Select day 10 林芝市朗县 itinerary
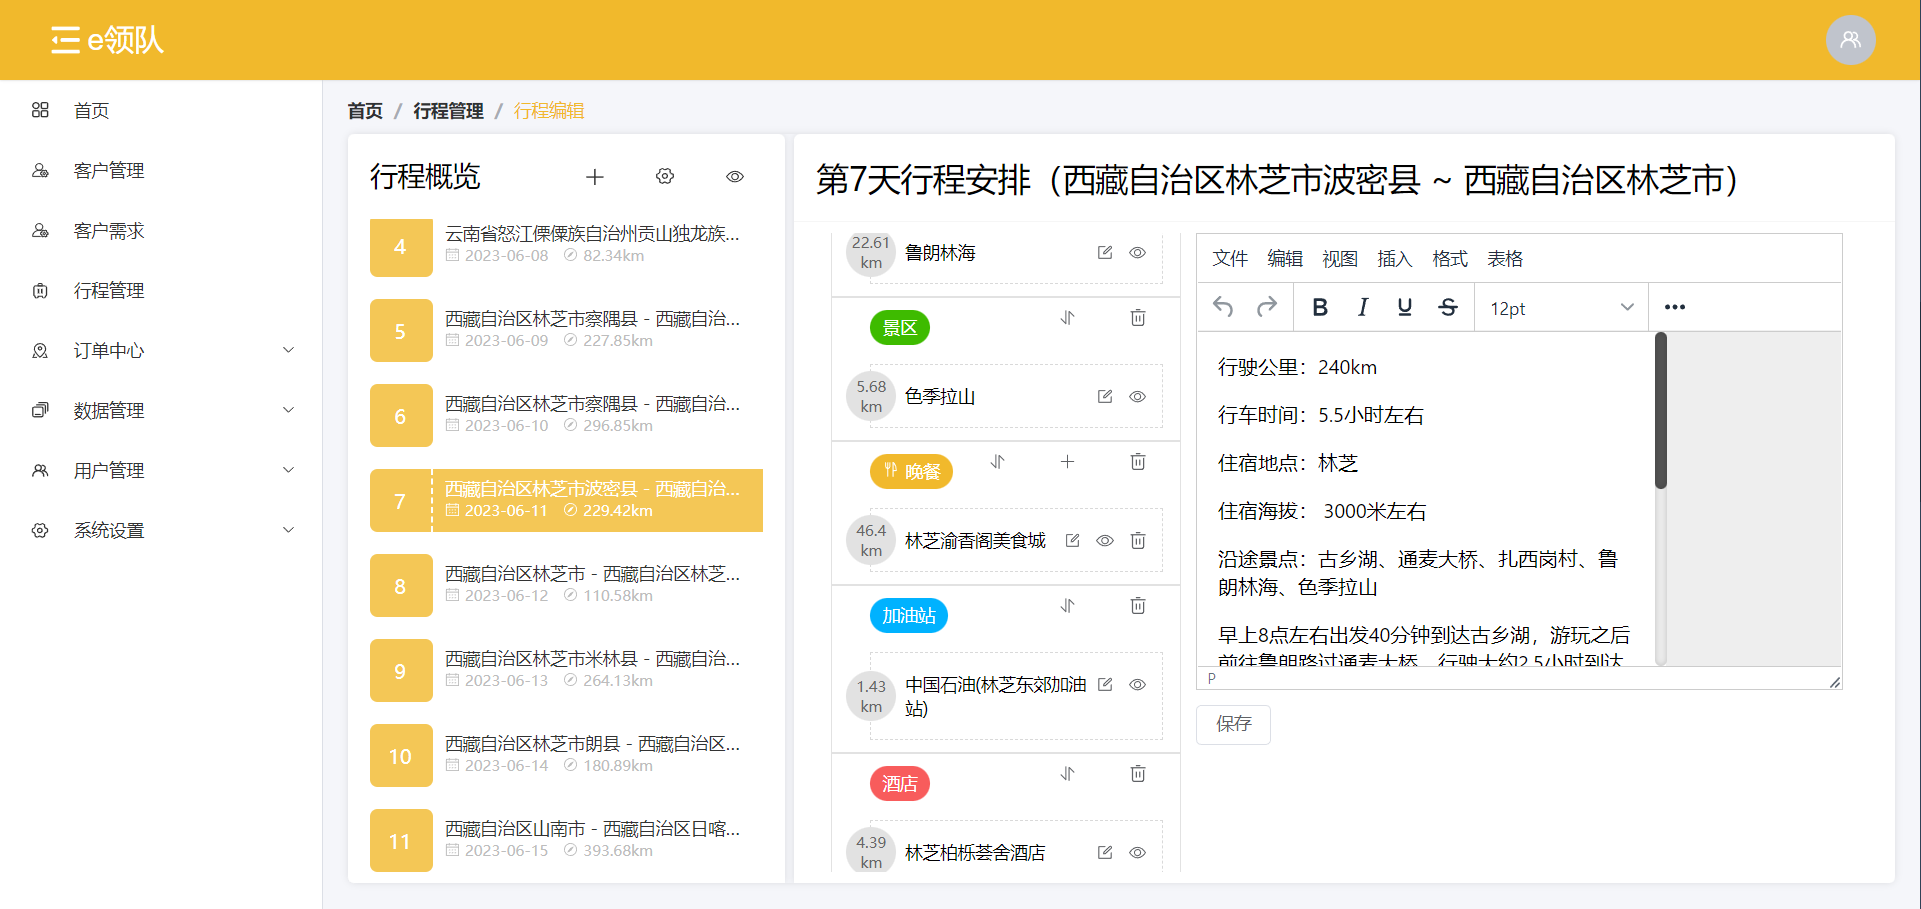 [x=566, y=755]
